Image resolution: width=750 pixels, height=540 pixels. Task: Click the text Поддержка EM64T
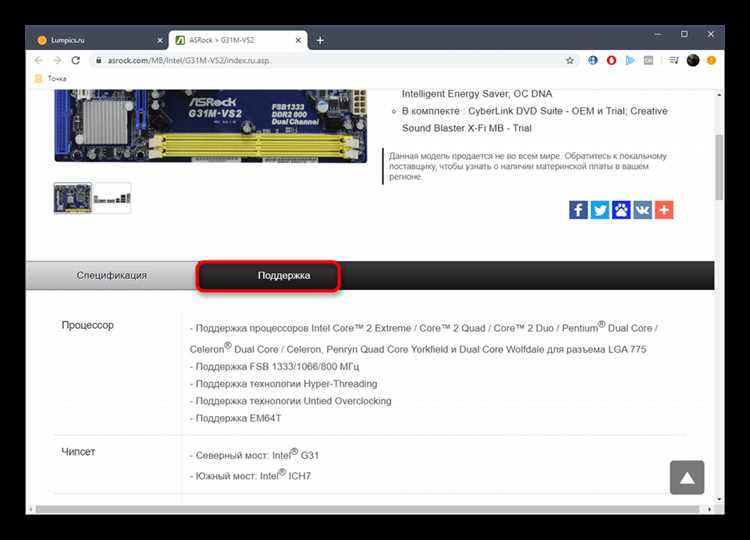pyautogui.click(x=235, y=418)
